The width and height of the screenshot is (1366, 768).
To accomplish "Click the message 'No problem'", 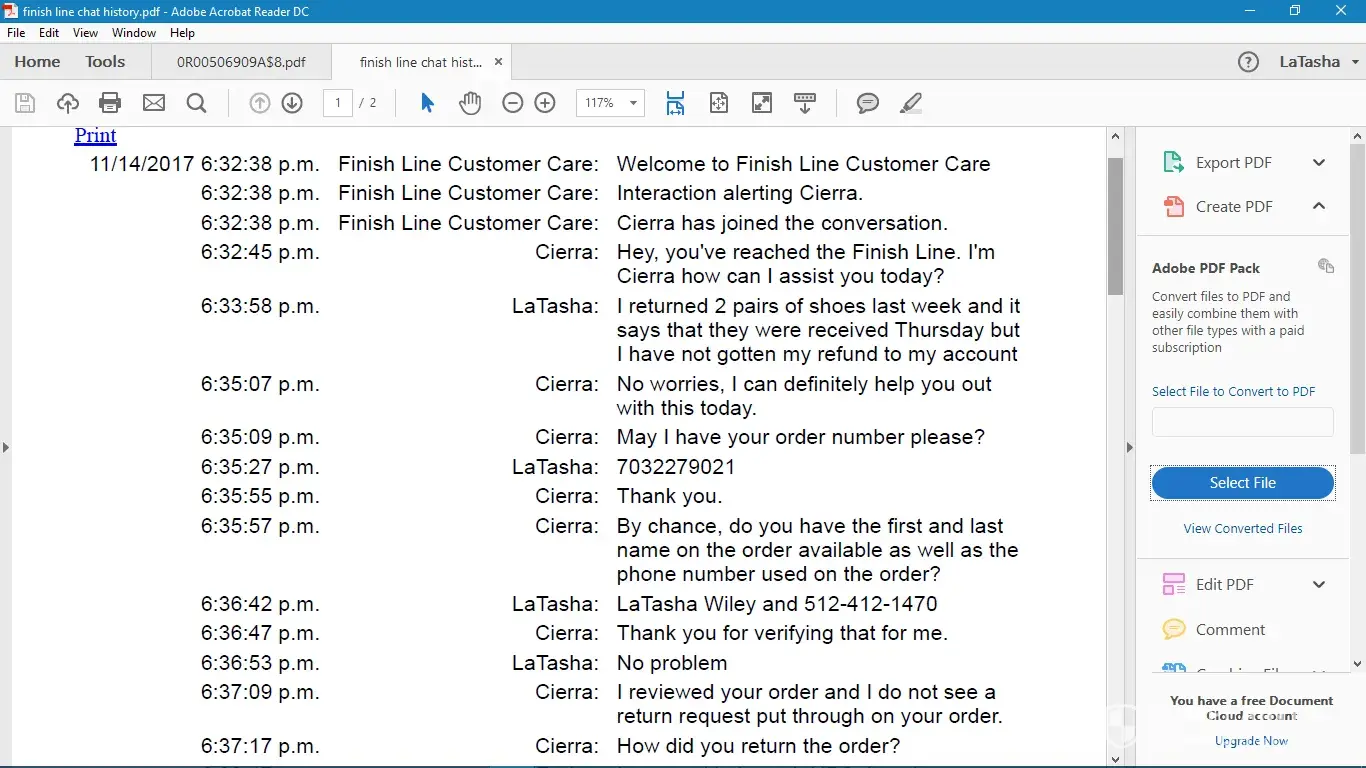I will [672, 663].
